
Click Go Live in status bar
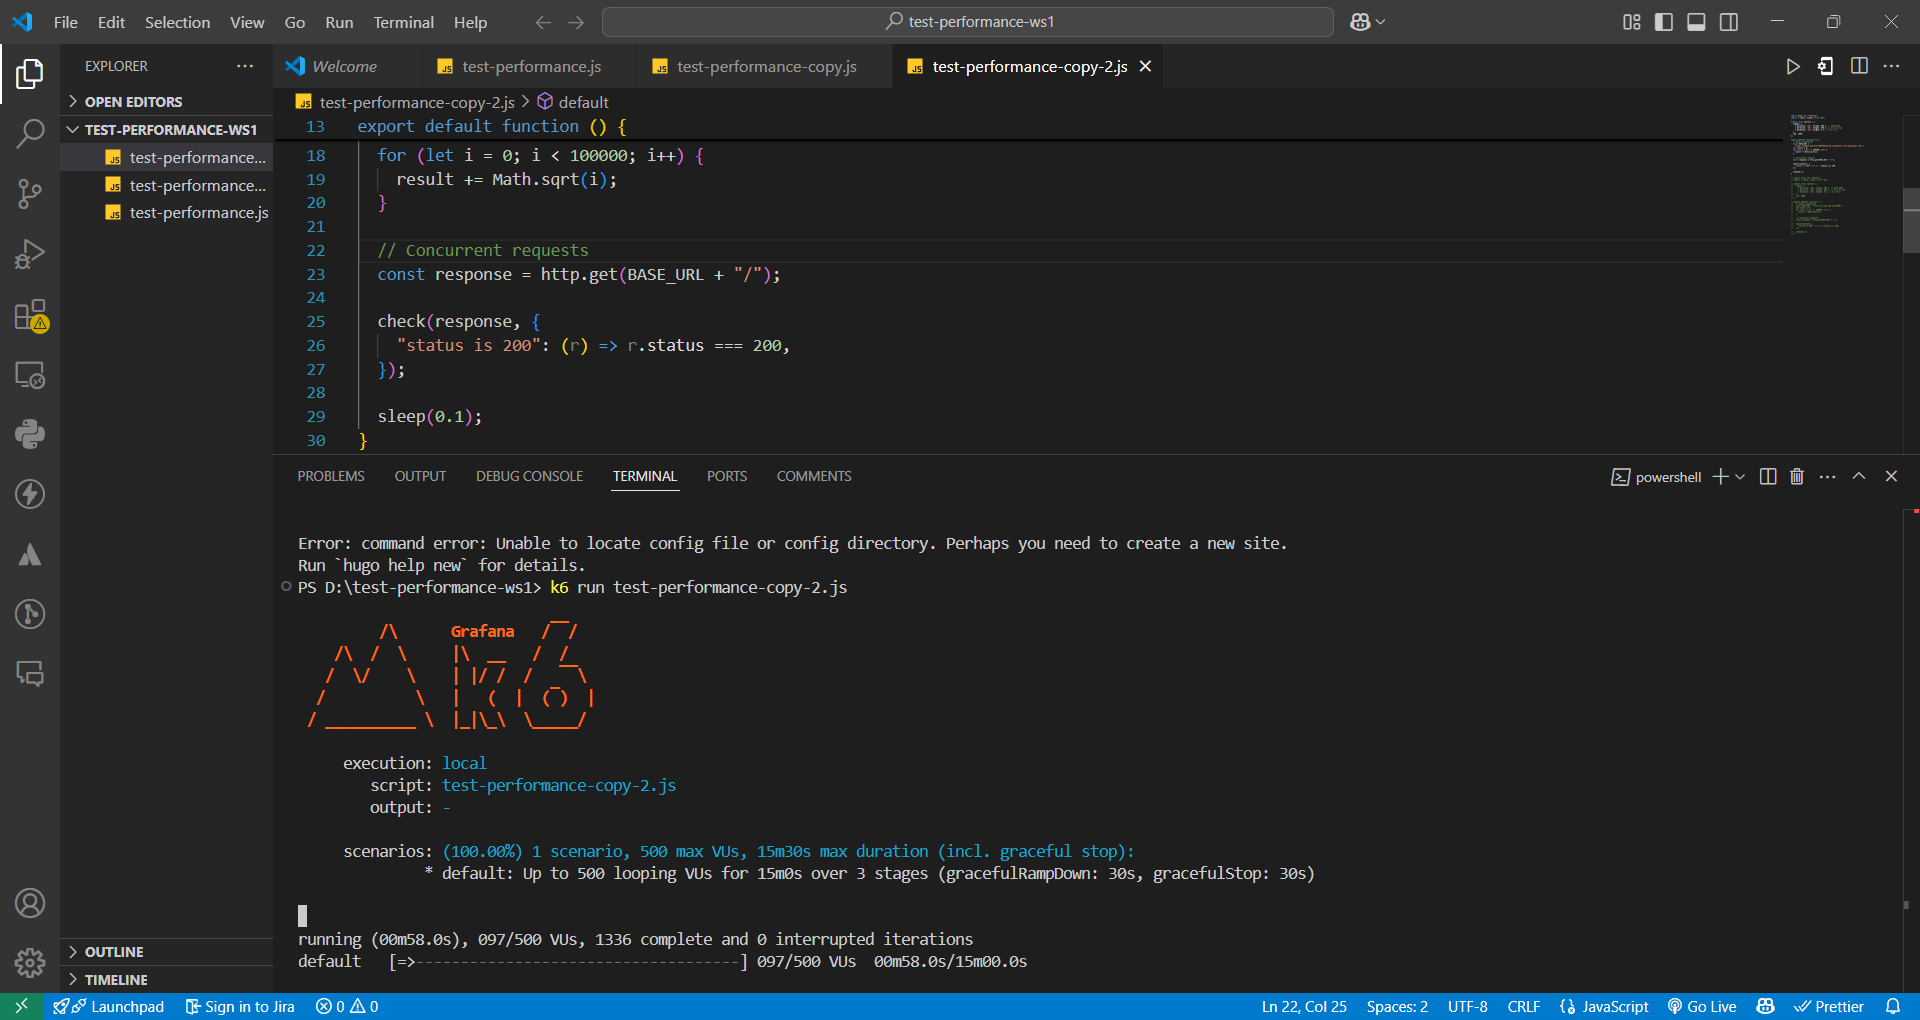(x=1701, y=1006)
